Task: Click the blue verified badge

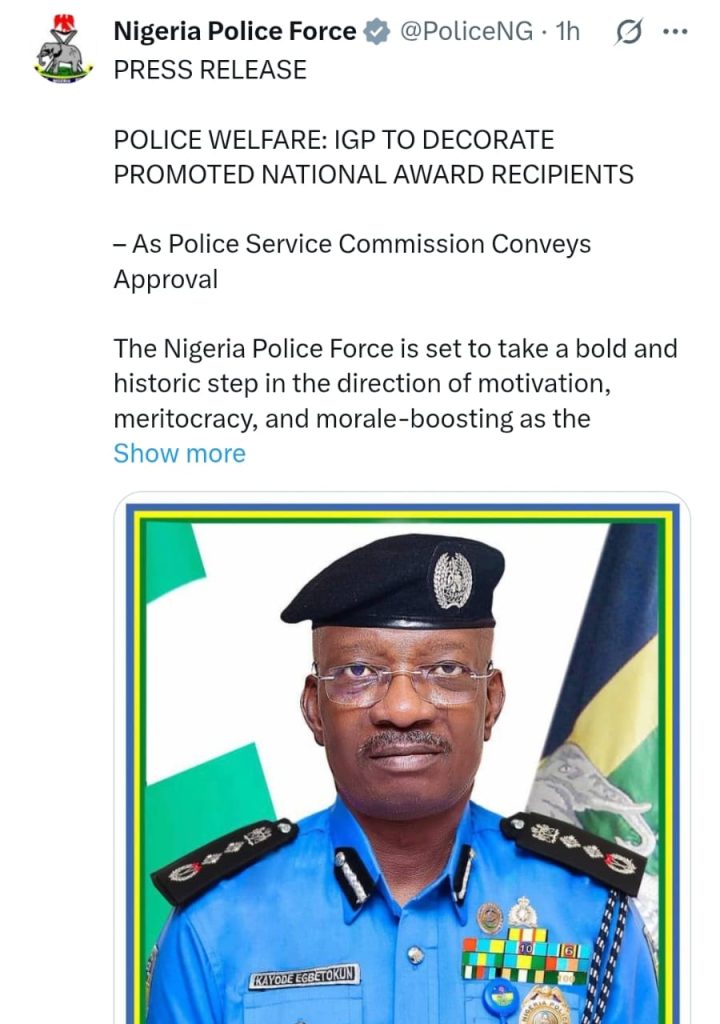Action: [377, 31]
